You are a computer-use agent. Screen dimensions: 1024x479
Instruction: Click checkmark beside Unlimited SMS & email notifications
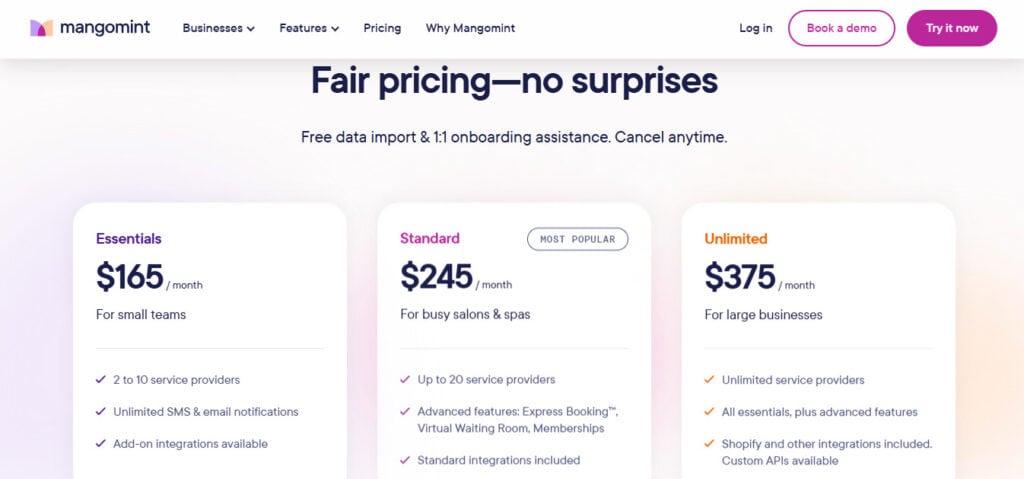(101, 412)
